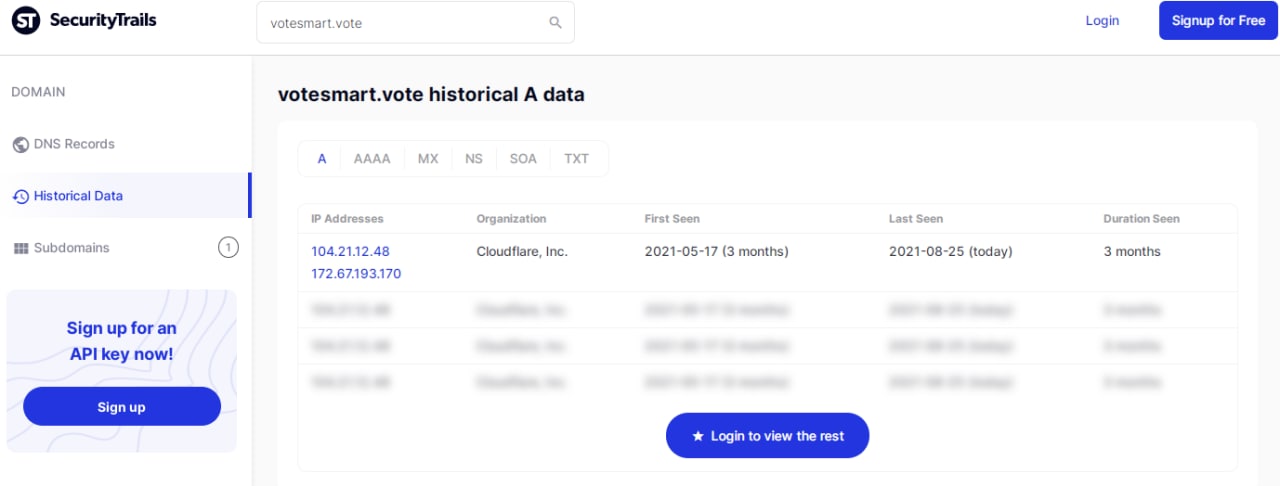Click the Signup for Free button
1280x486 pixels.
(x=1219, y=21)
